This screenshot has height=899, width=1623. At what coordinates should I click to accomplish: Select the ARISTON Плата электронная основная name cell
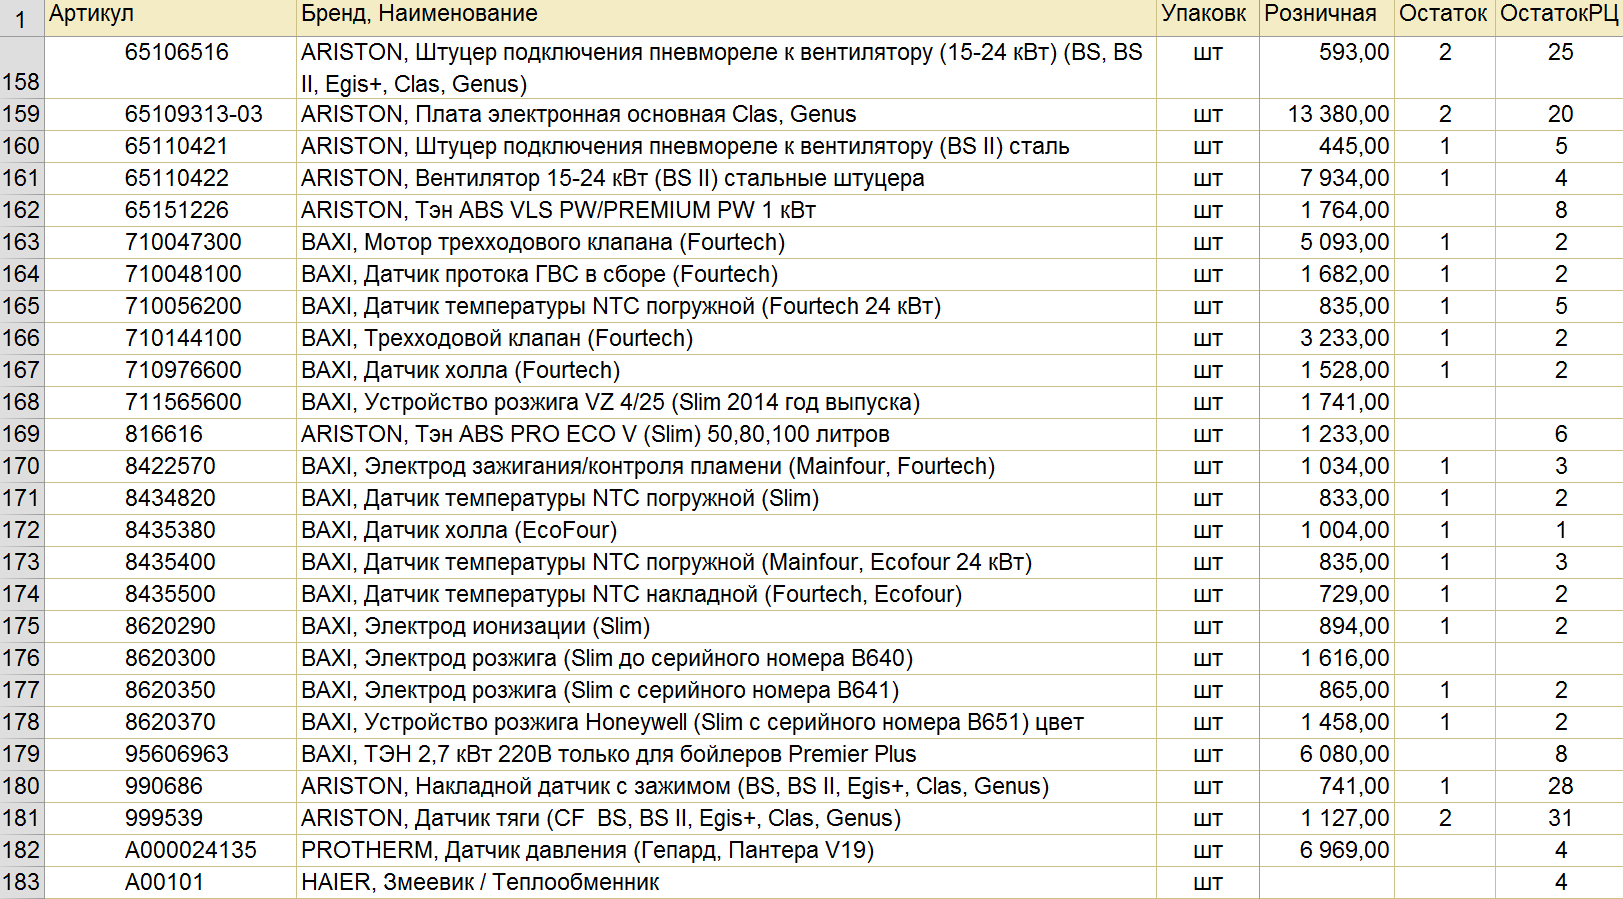726,114
